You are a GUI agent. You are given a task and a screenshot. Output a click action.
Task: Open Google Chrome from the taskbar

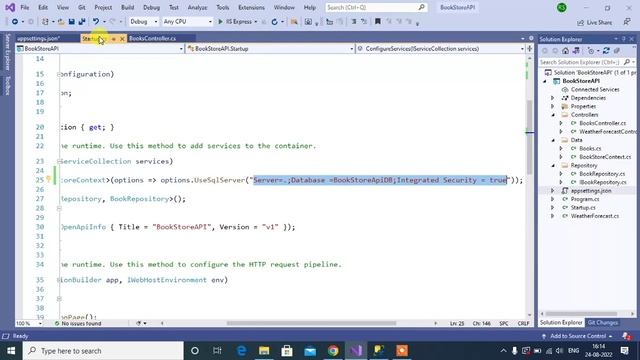tap(333, 351)
